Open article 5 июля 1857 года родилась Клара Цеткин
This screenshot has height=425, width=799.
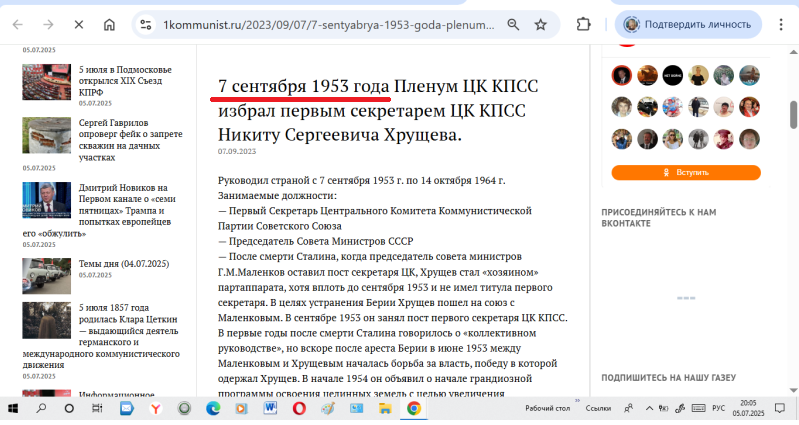click(x=128, y=325)
